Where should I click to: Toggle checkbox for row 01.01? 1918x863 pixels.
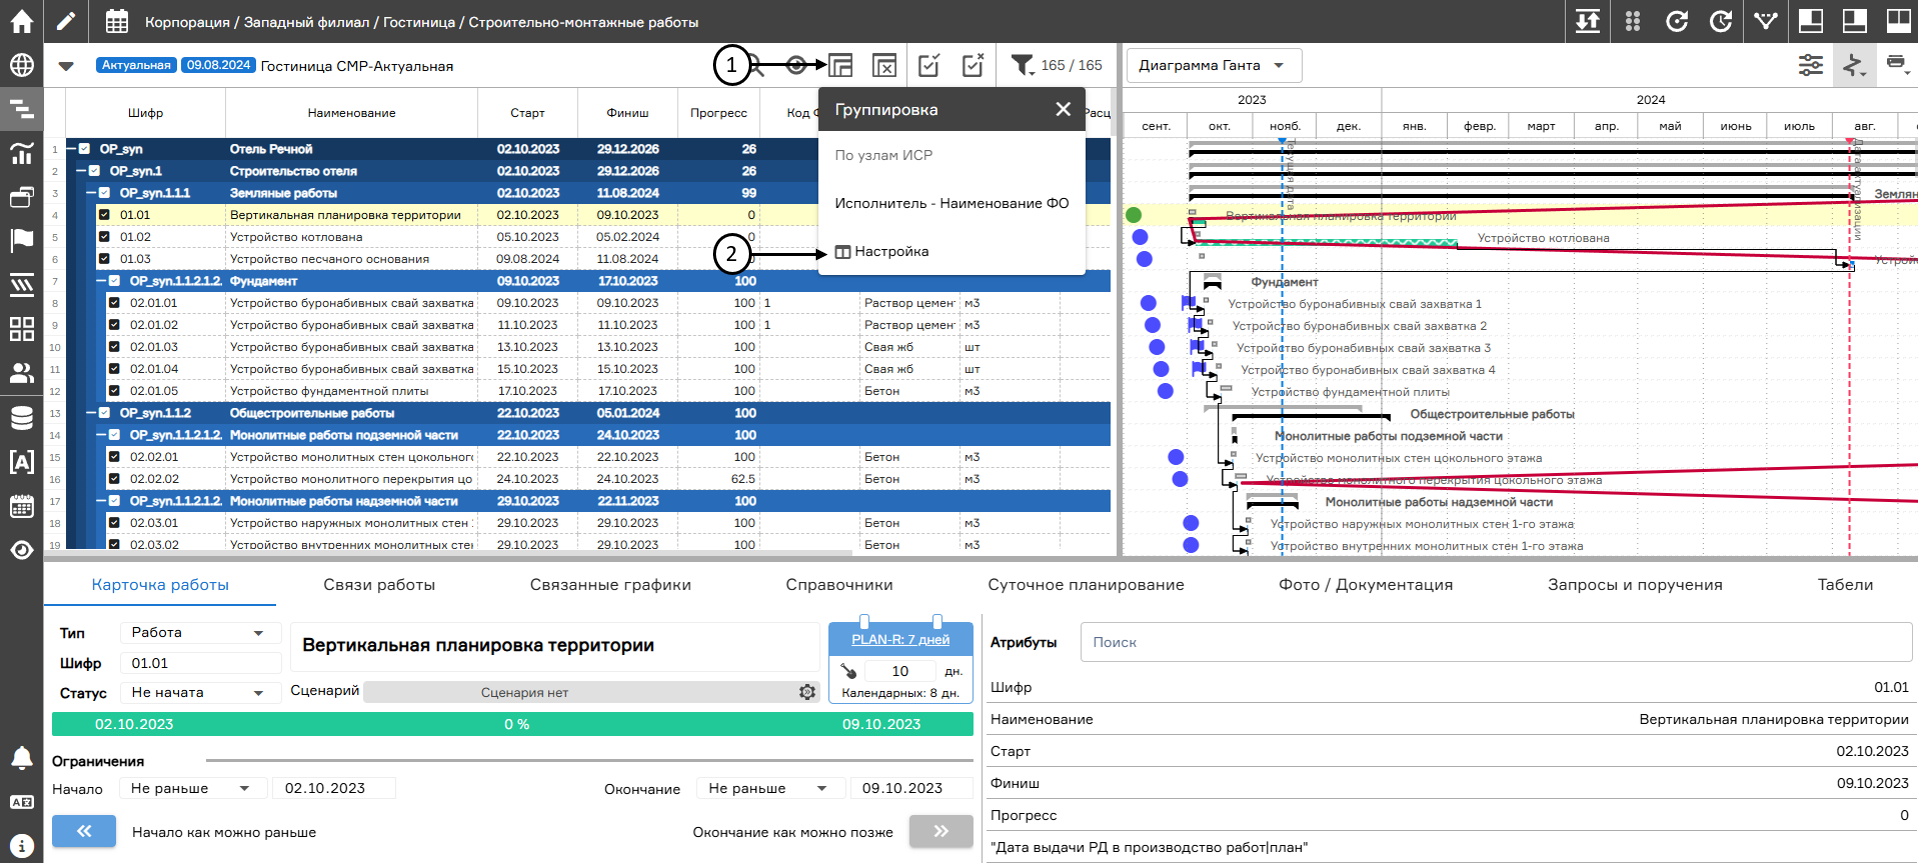(x=104, y=215)
